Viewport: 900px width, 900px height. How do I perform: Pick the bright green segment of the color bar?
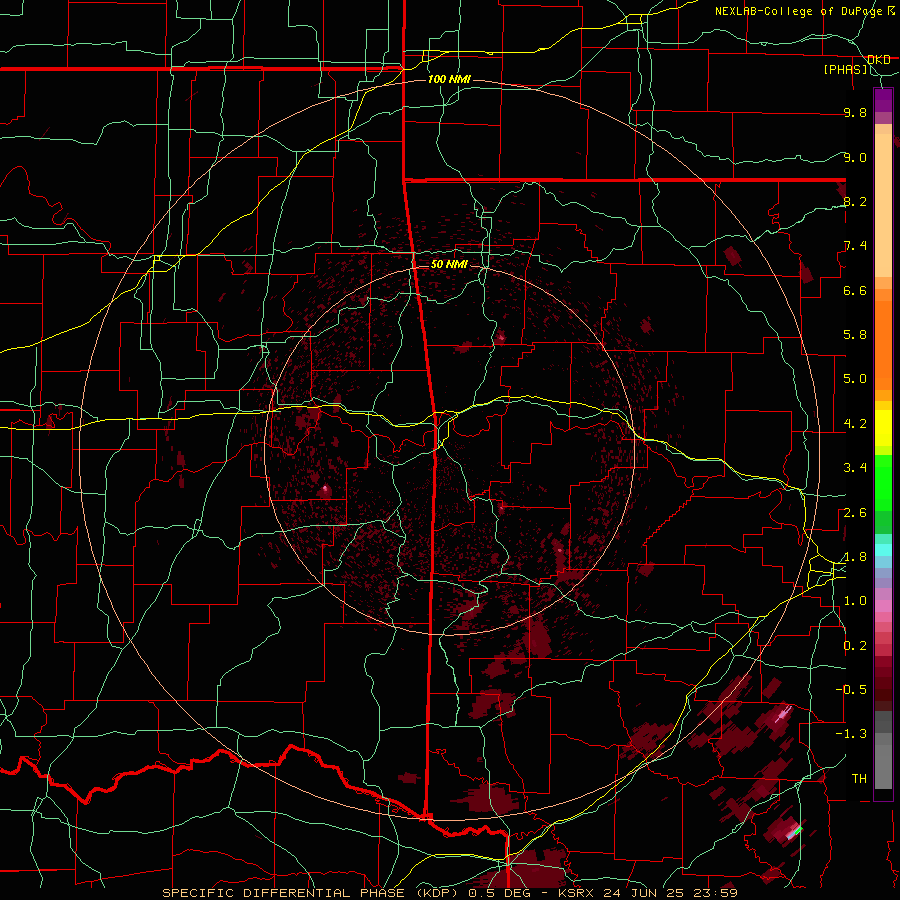click(883, 485)
